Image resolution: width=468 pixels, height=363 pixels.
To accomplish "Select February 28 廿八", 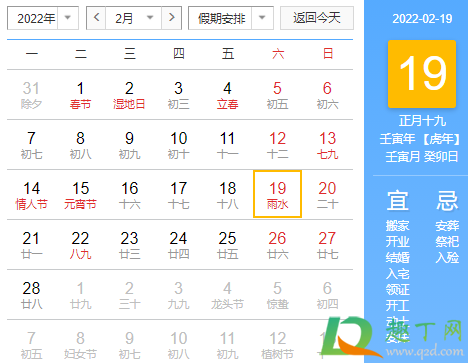I will (x=31, y=295).
